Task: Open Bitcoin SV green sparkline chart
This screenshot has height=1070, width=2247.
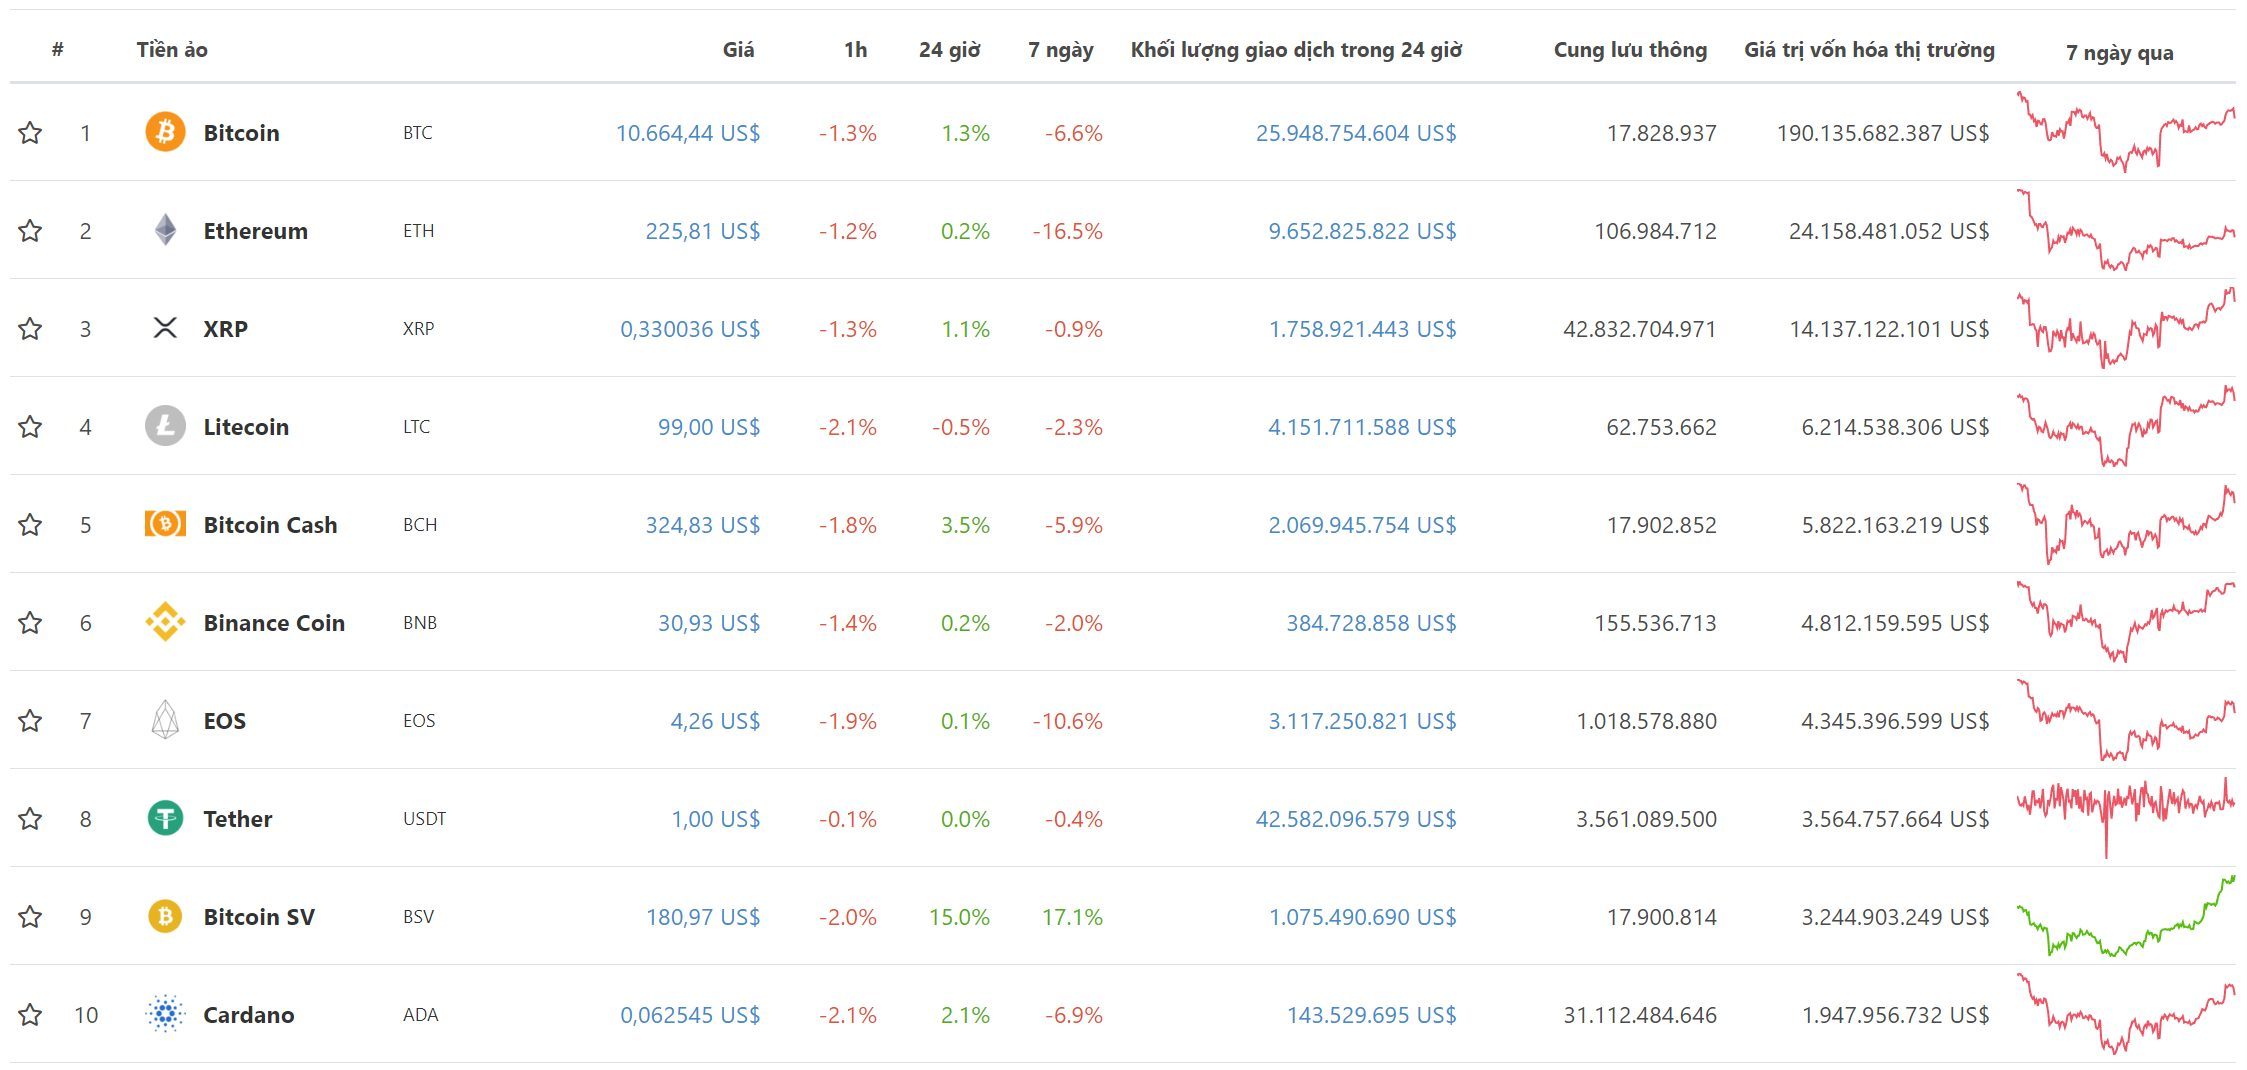Action: (2126, 916)
